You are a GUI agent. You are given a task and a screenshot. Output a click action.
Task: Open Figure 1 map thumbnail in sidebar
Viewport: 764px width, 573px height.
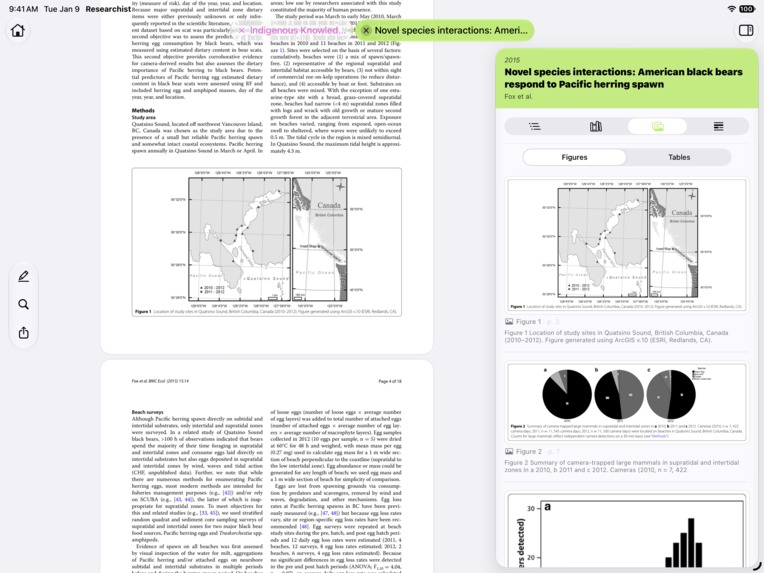pos(627,245)
